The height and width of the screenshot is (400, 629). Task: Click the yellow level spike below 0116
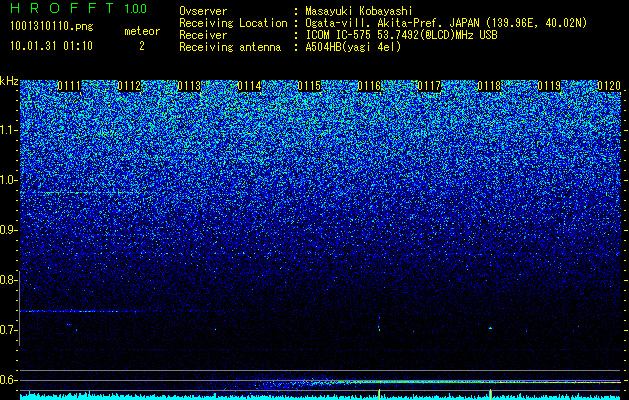tap(379, 394)
